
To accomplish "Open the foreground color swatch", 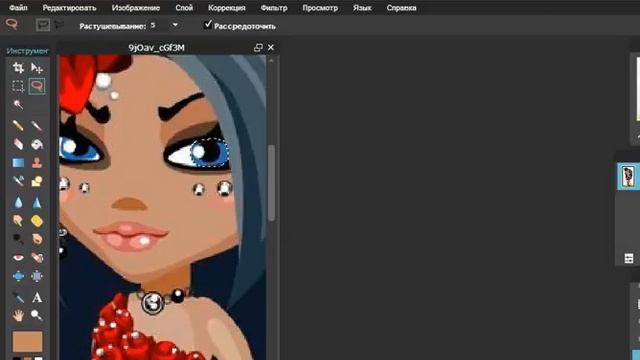I will coord(27,342).
